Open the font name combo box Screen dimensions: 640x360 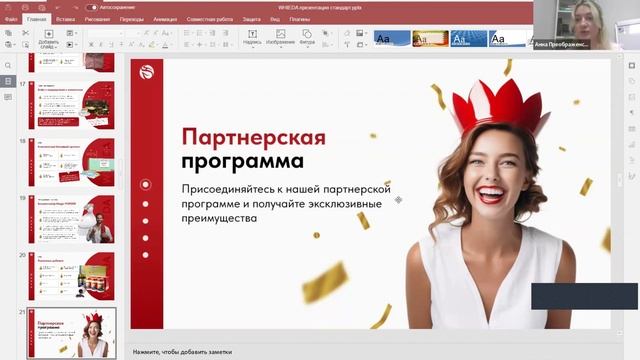[x=105, y=33]
